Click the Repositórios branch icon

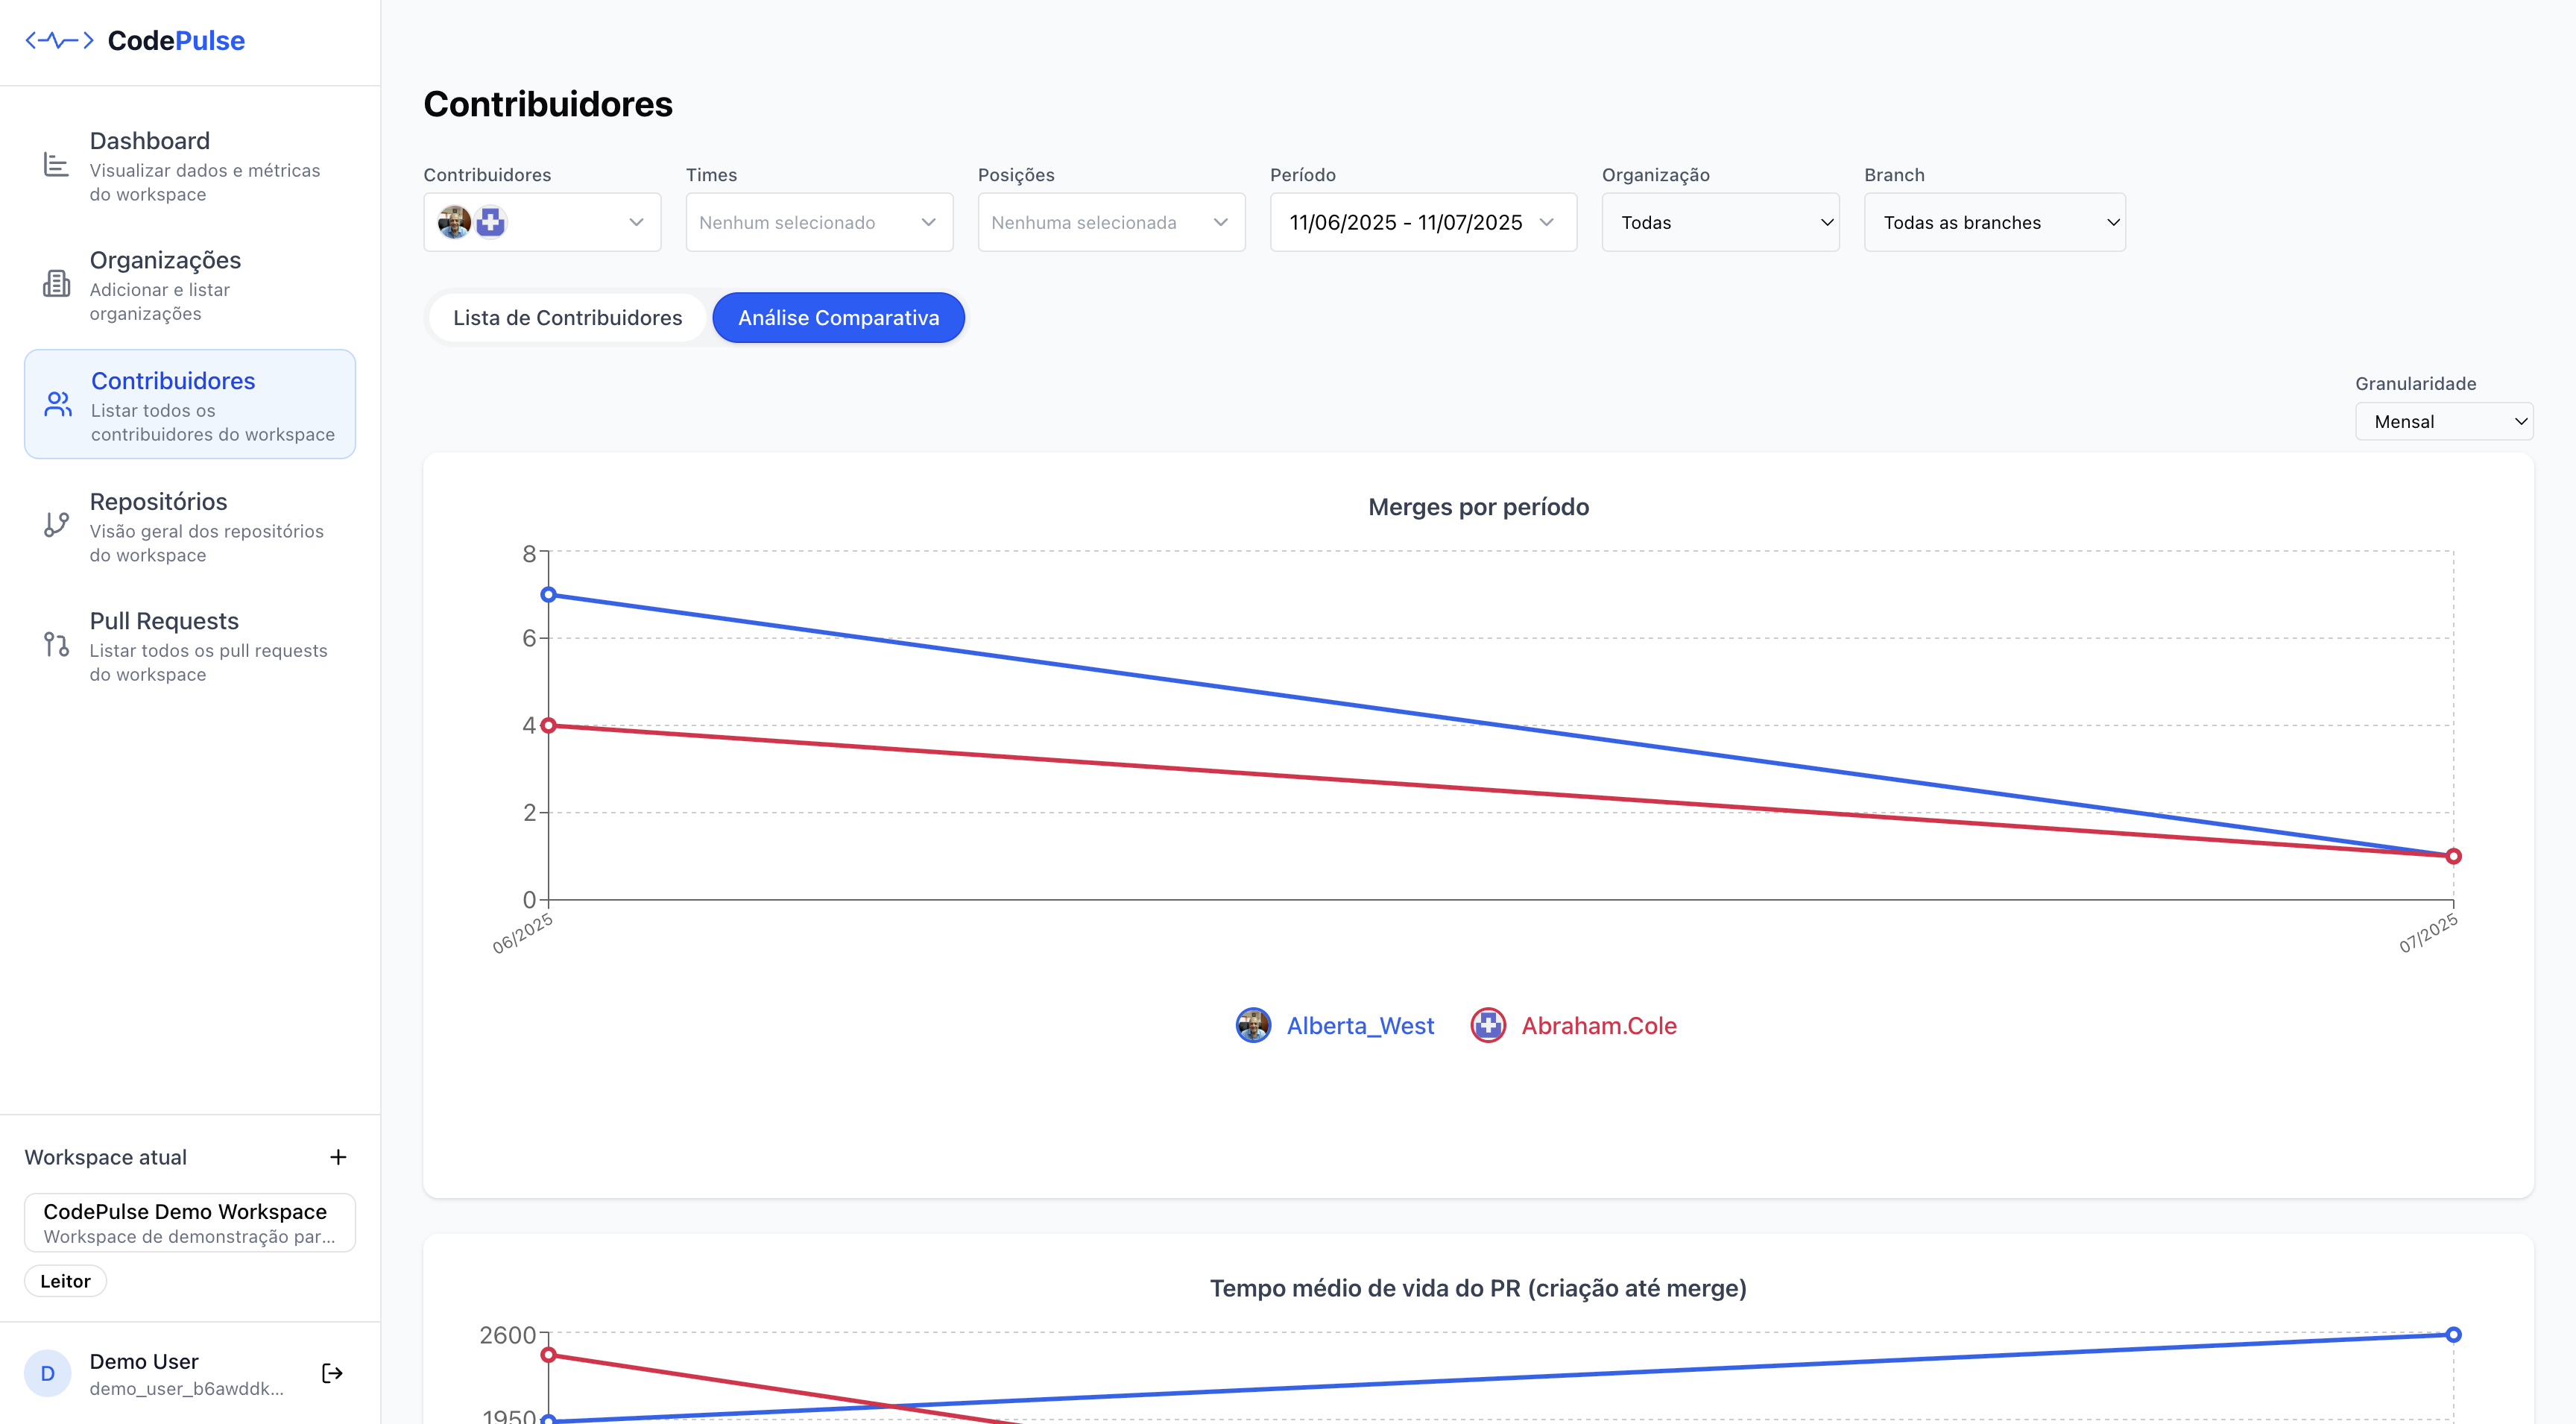pos(56,525)
